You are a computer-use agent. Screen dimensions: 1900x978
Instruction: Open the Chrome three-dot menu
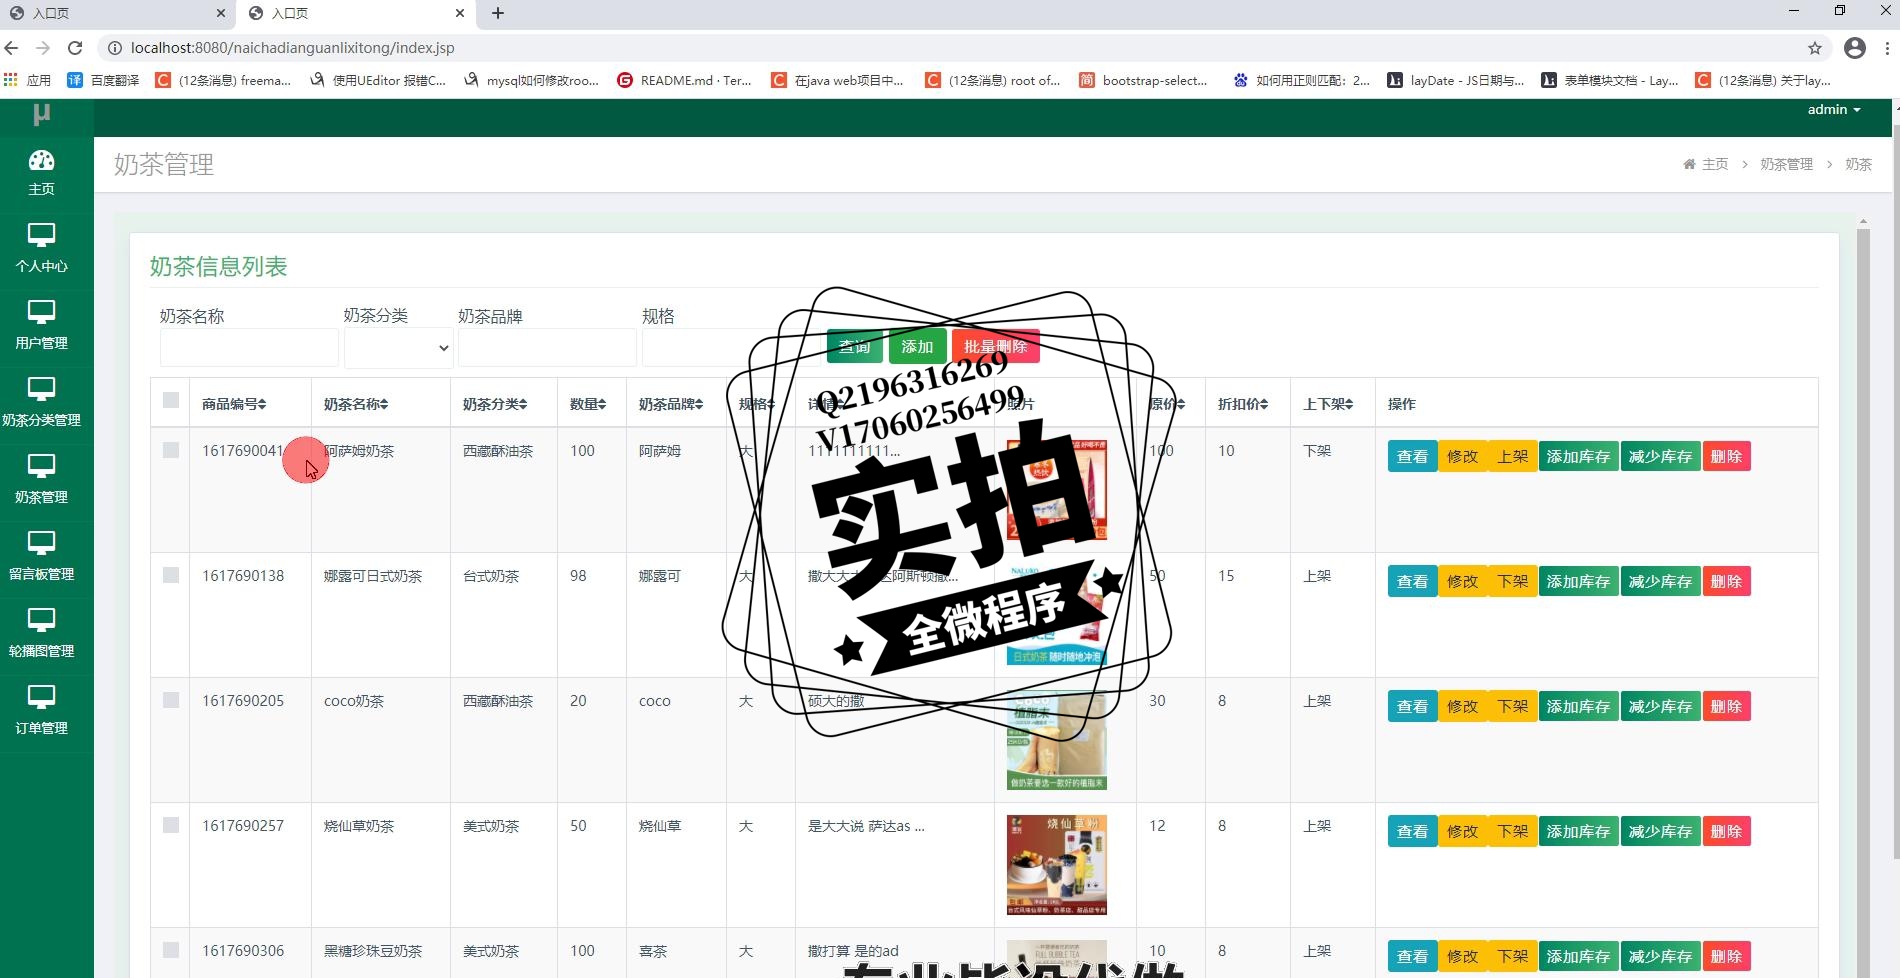point(1887,48)
